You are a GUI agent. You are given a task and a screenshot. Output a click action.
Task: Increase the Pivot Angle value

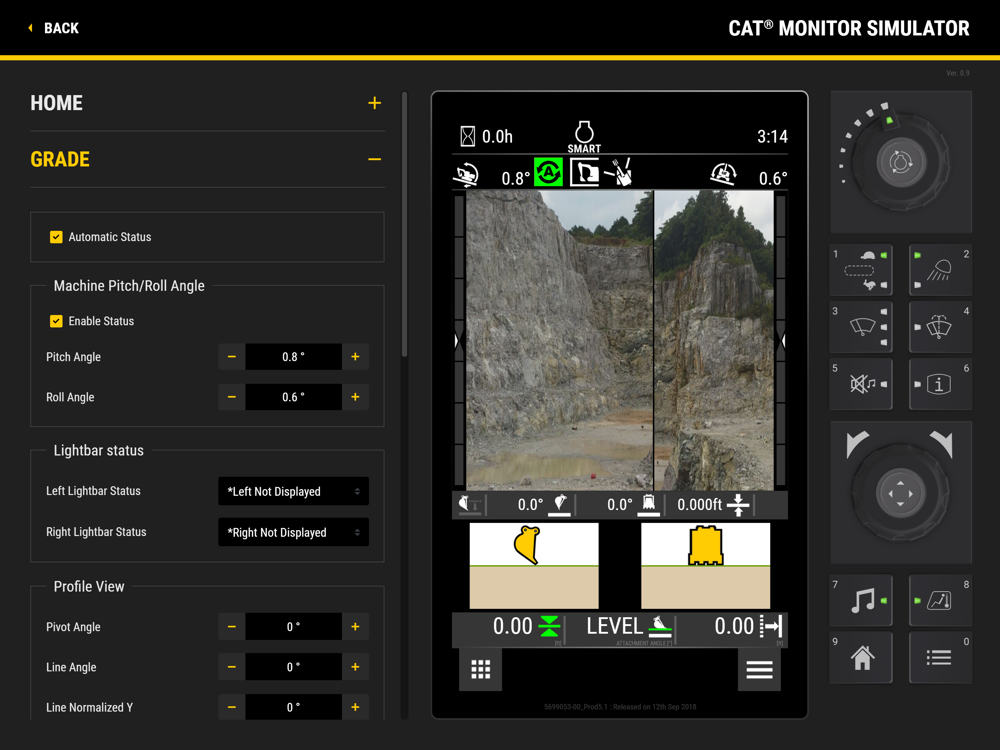pos(355,626)
